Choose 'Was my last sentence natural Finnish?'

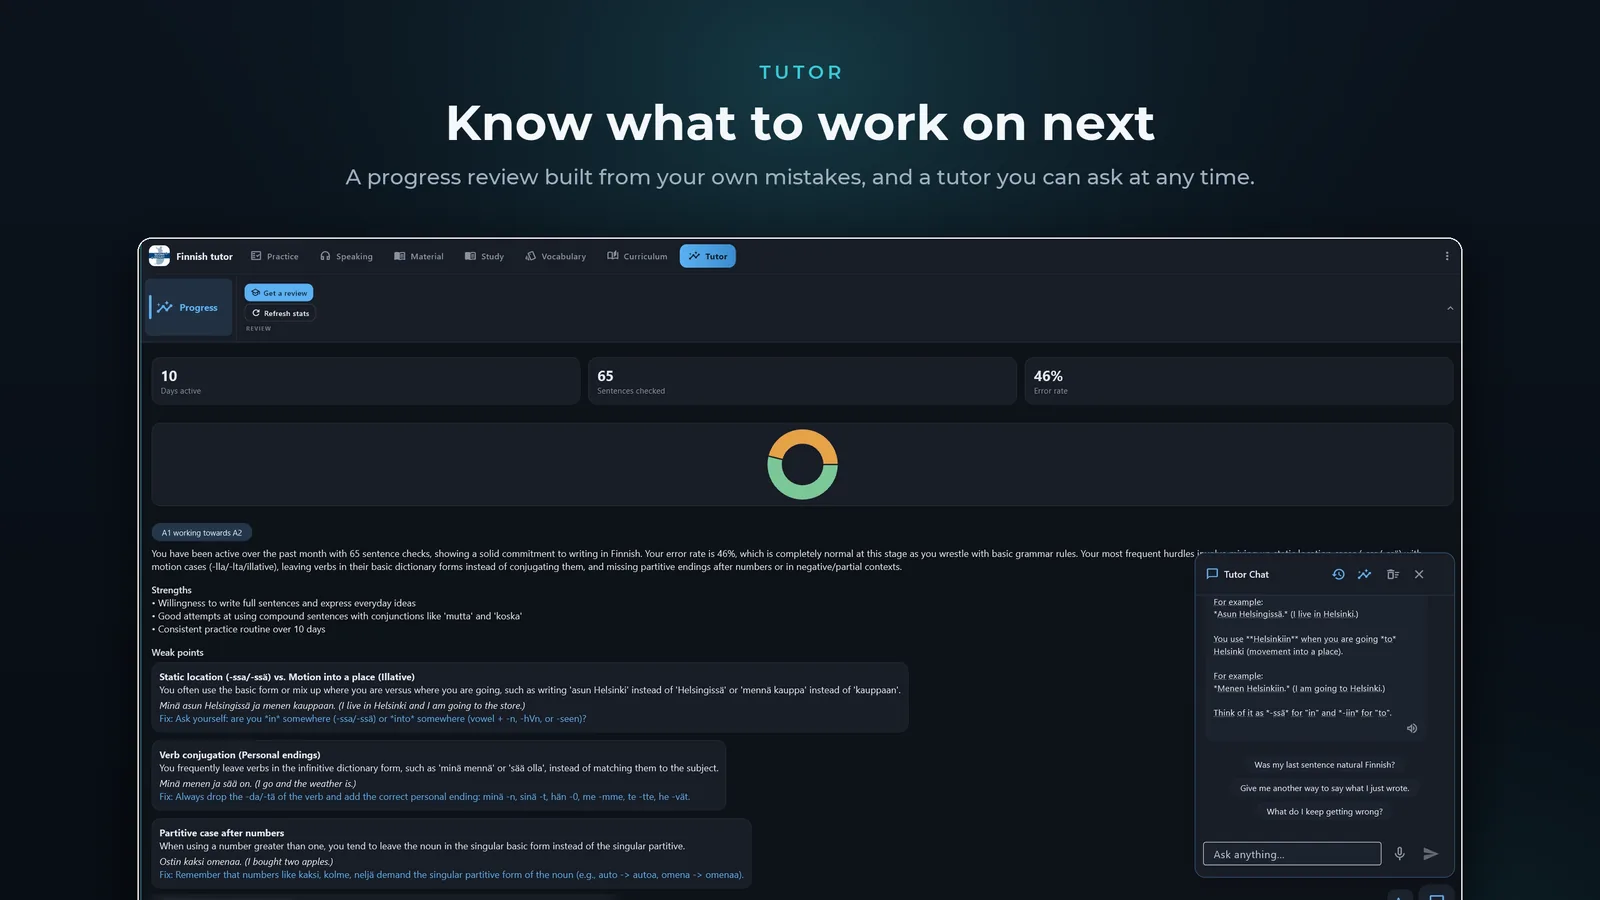1324,765
